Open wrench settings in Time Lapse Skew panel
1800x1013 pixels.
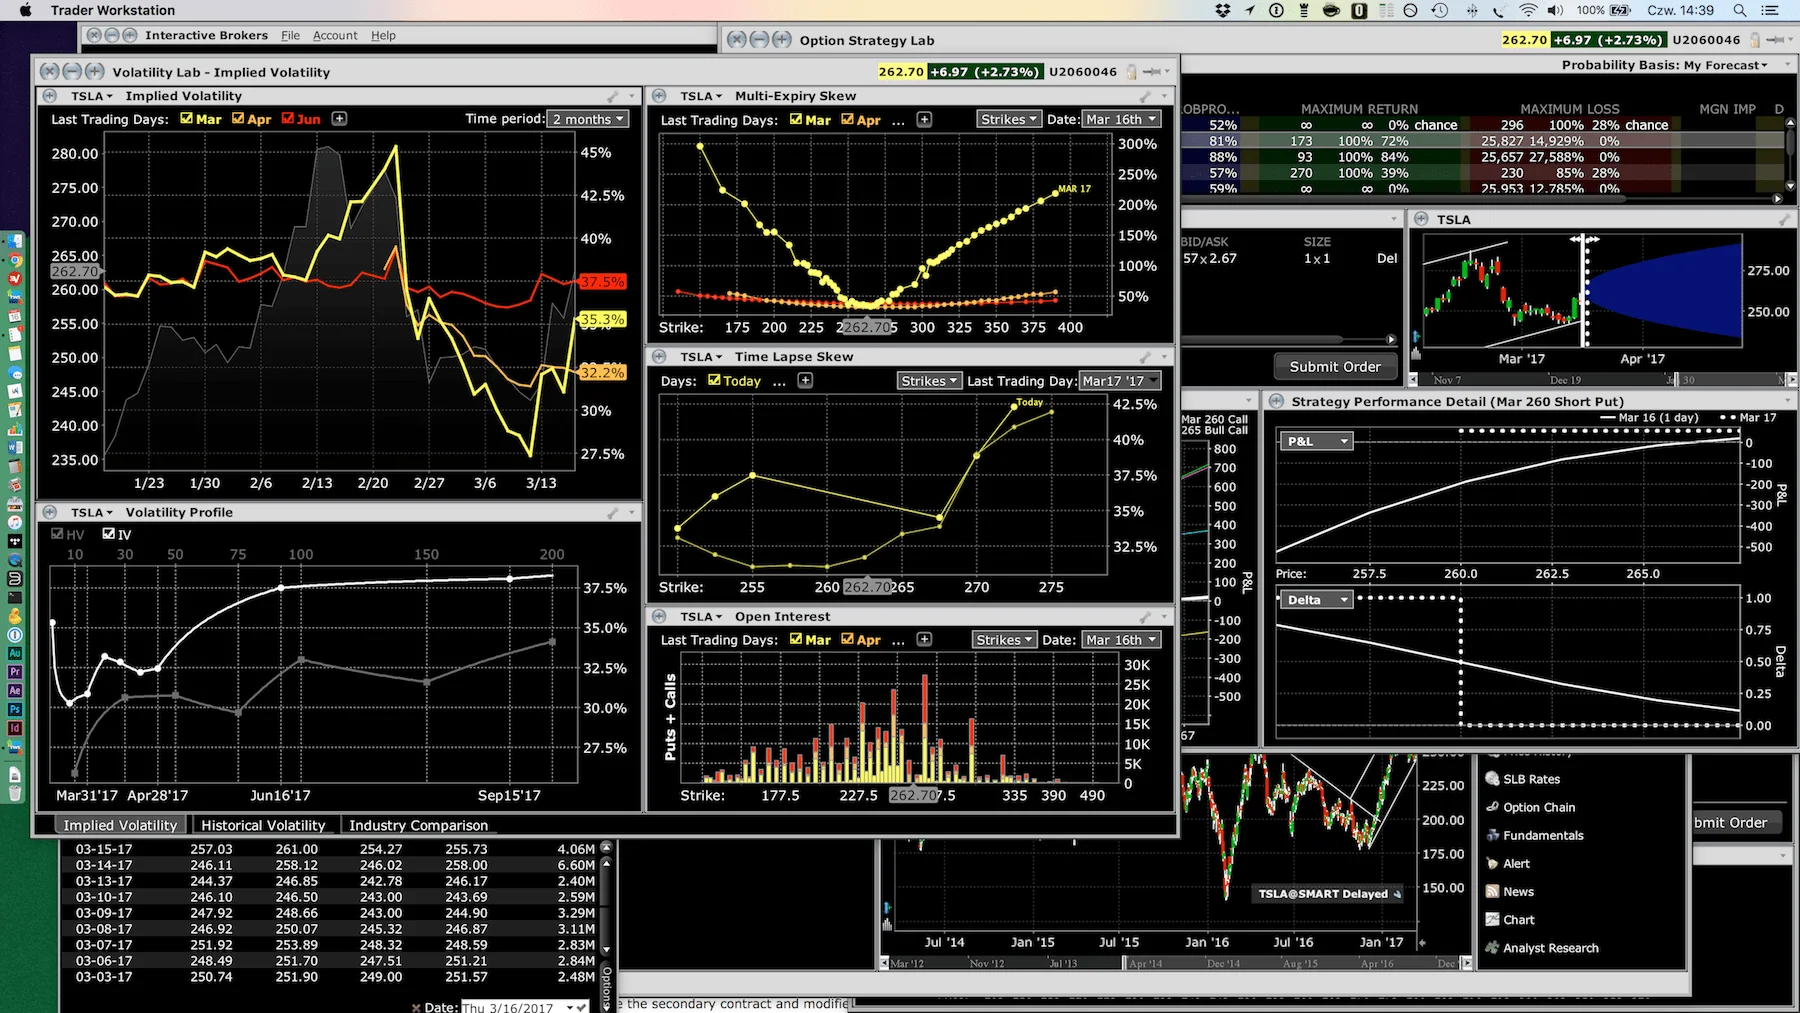pos(1146,357)
